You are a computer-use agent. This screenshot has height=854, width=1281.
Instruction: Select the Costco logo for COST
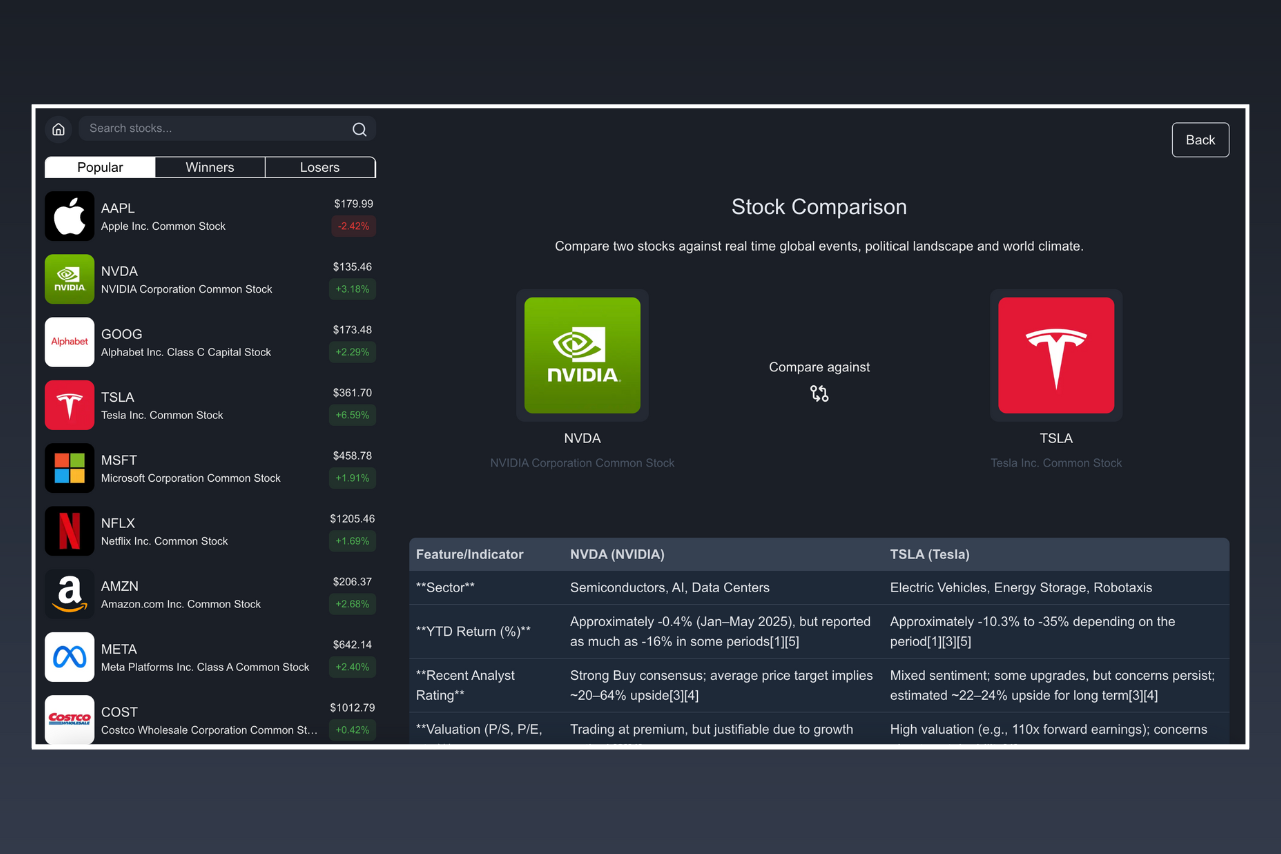click(70, 719)
